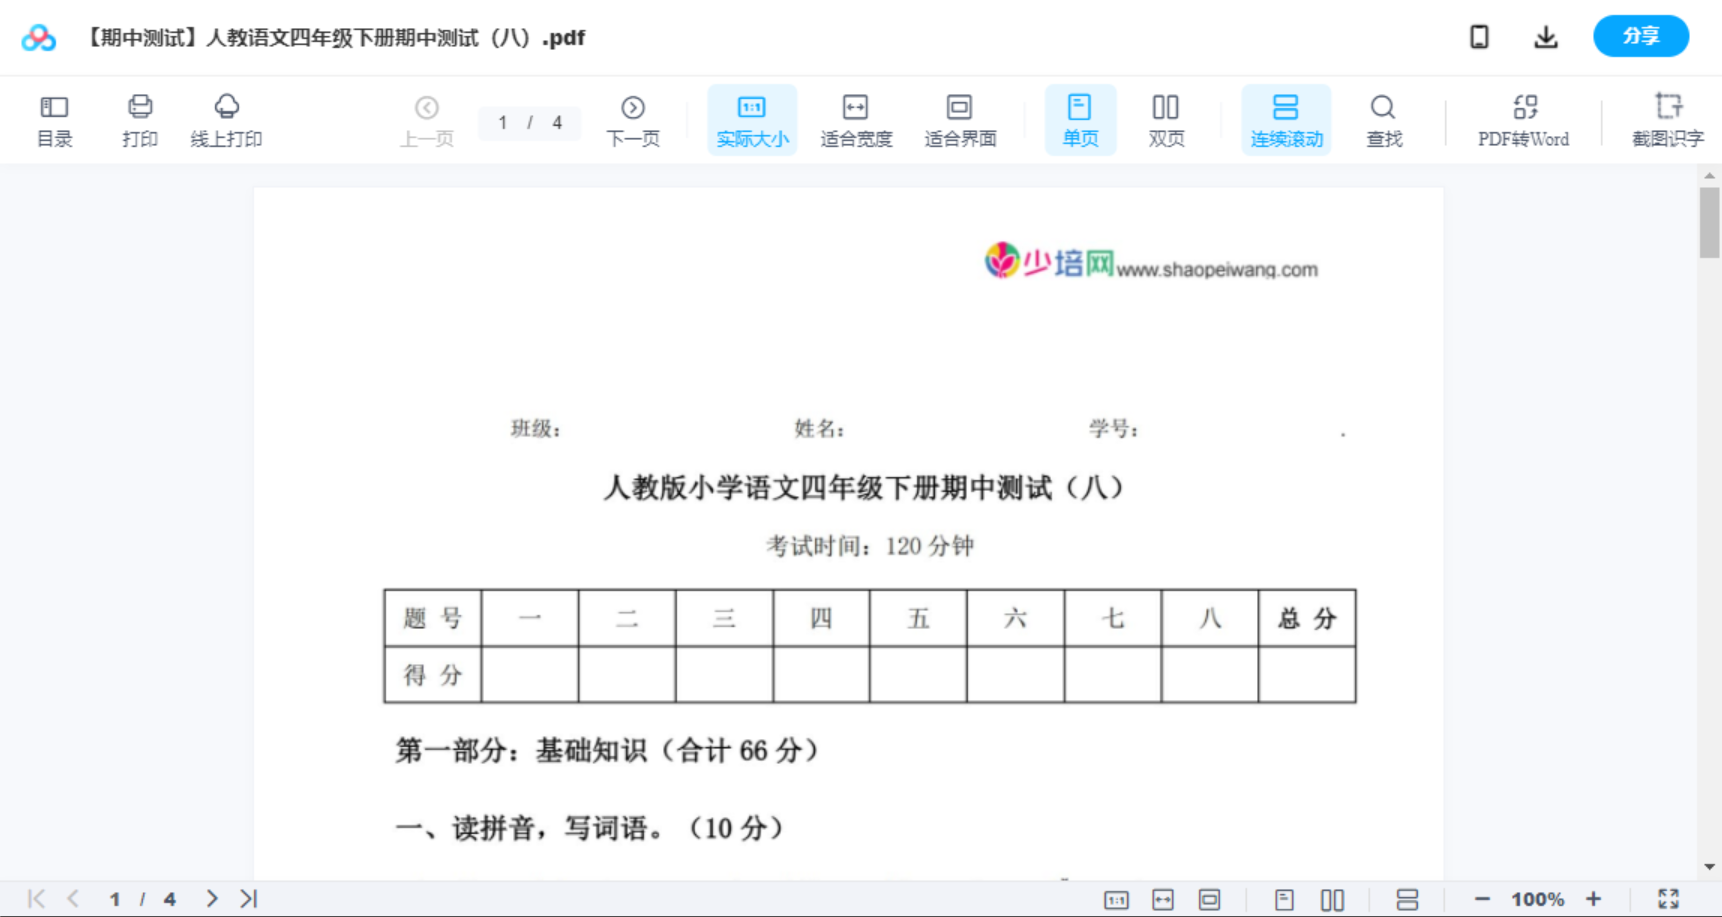This screenshot has width=1722, height=917.
Task: Click the download icon in the top bar
Action: pyautogui.click(x=1545, y=36)
